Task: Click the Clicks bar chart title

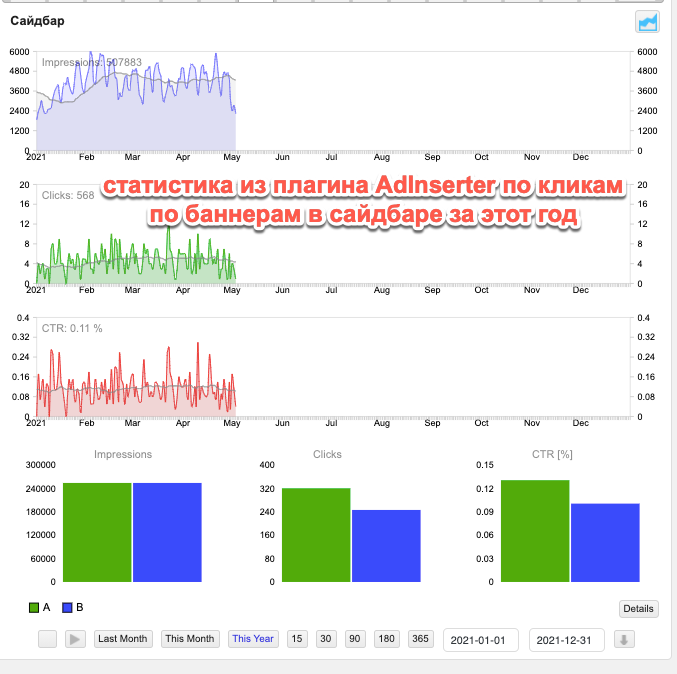Action: pyautogui.click(x=327, y=454)
